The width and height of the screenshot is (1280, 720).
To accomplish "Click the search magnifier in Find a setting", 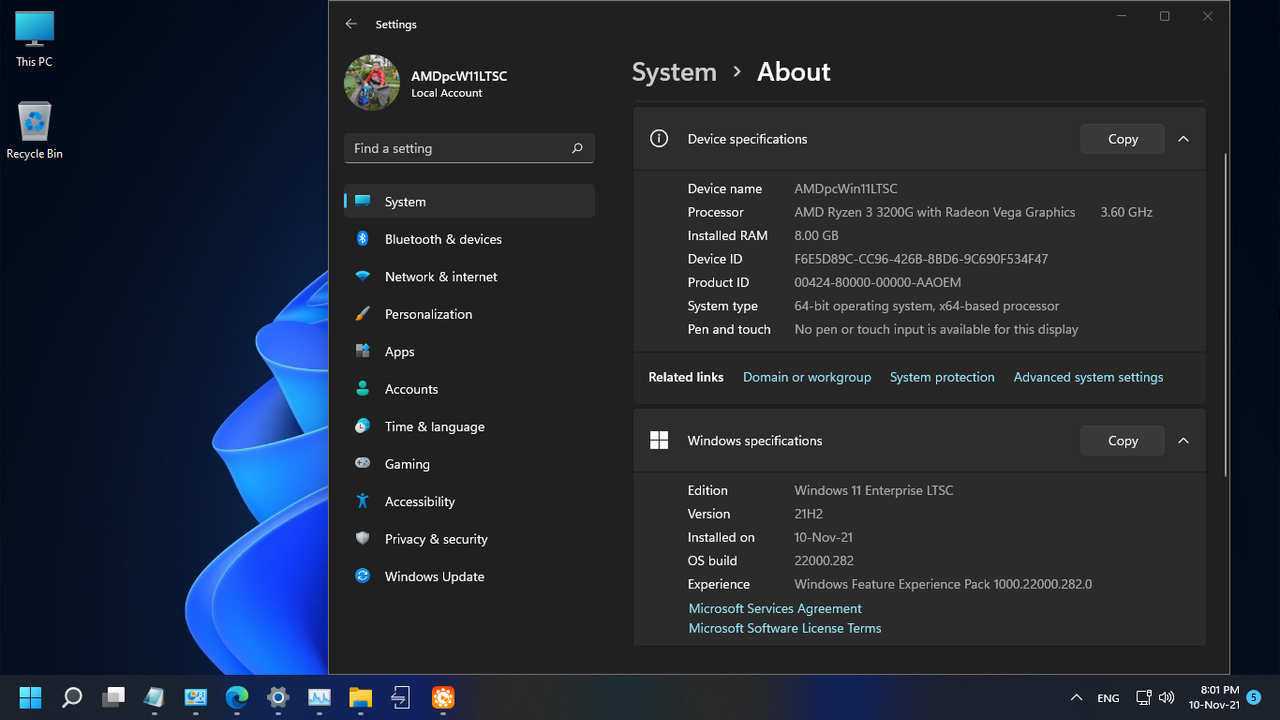I will pyautogui.click(x=577, y=148).
